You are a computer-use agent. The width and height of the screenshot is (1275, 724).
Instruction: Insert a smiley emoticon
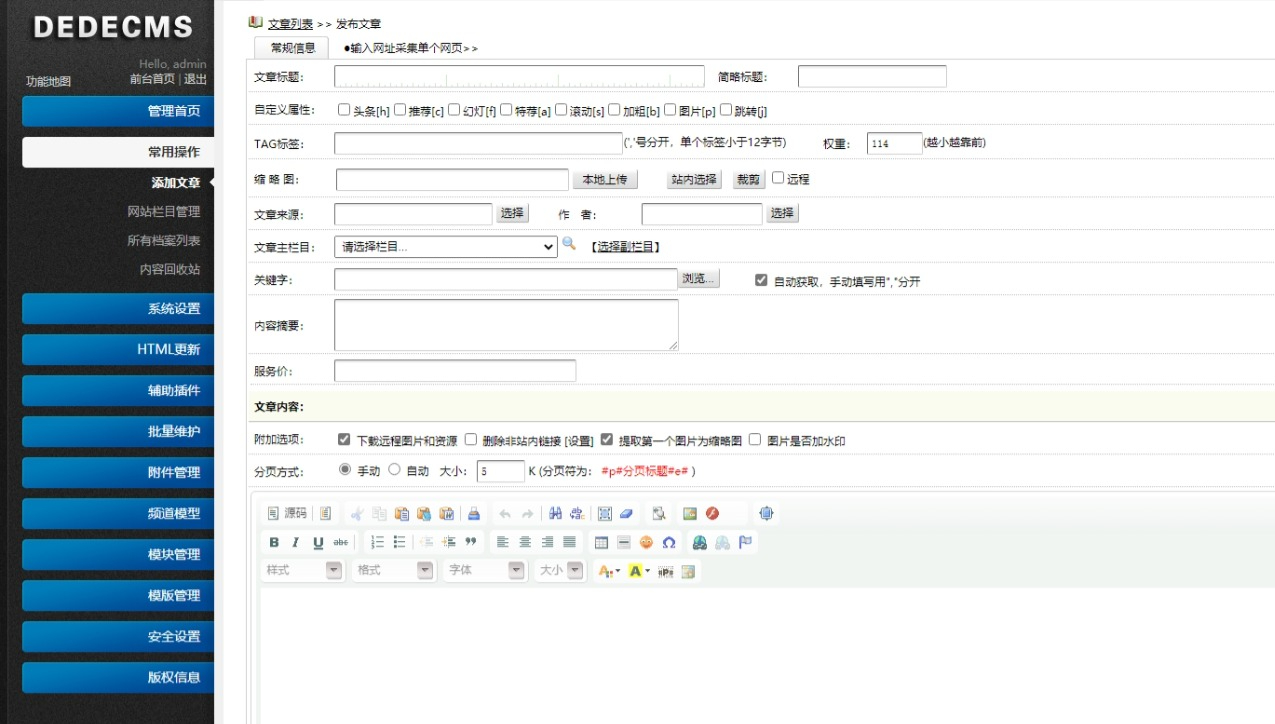click(644, 543)
